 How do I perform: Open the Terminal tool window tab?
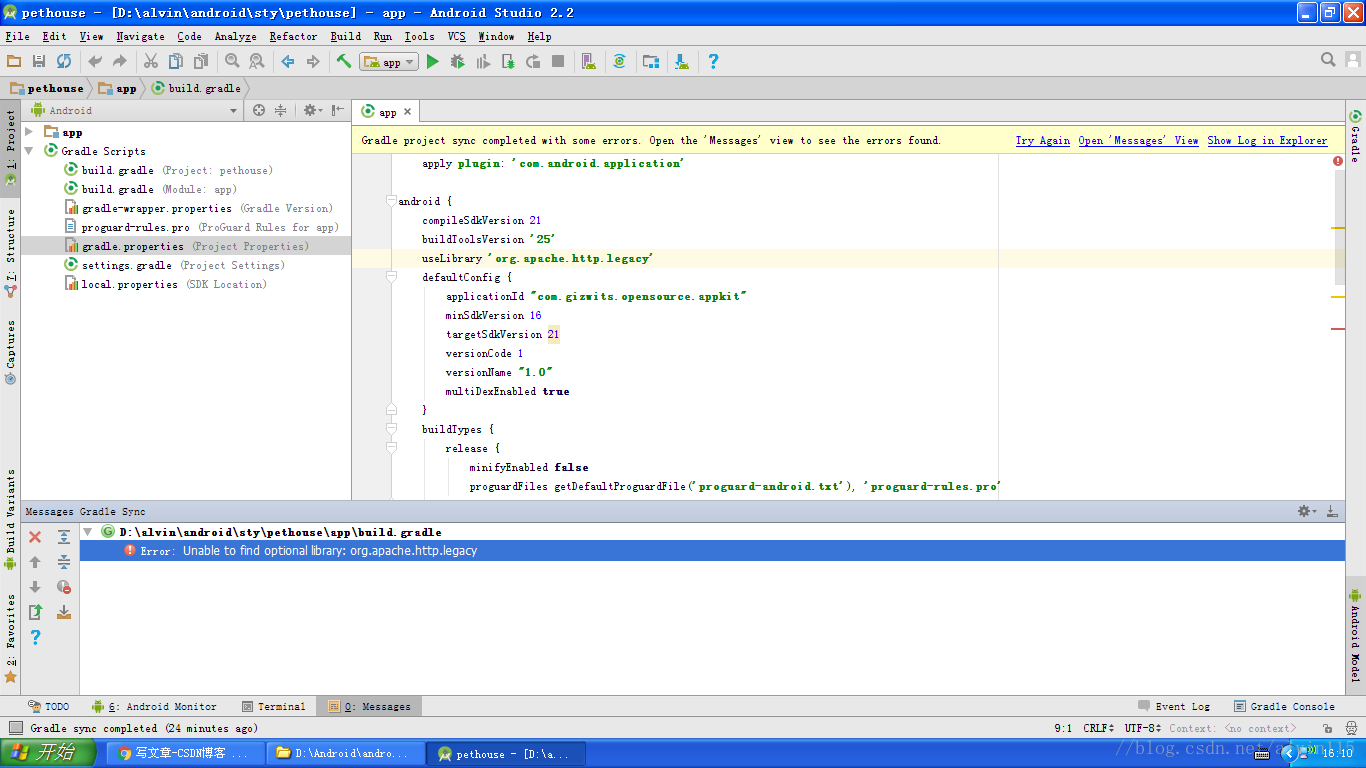click(x=273, y=706)
